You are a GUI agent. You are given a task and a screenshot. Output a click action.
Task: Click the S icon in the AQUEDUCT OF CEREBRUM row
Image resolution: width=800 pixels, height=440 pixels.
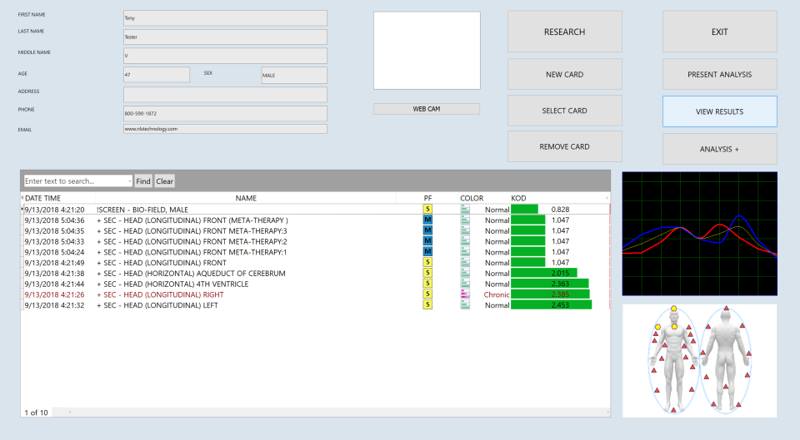coord(428,273)
